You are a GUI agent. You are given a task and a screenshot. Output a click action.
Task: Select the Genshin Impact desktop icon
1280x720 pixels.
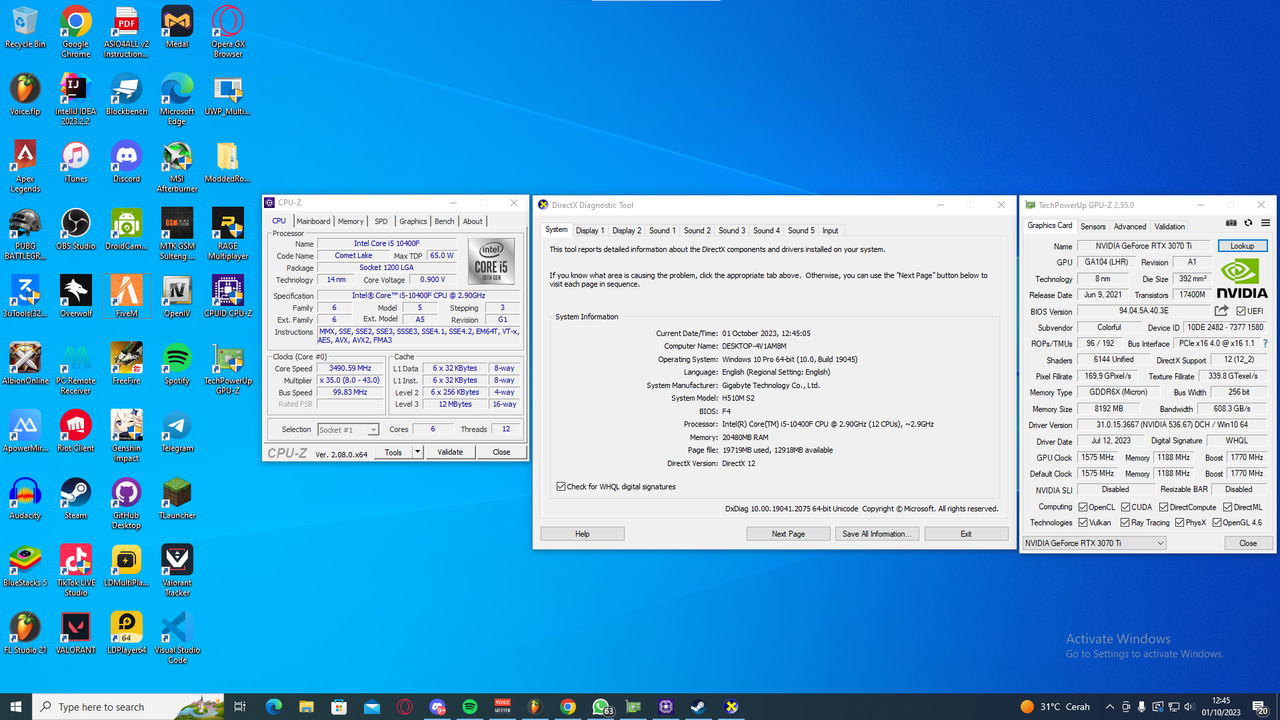(x=127, y=436)
